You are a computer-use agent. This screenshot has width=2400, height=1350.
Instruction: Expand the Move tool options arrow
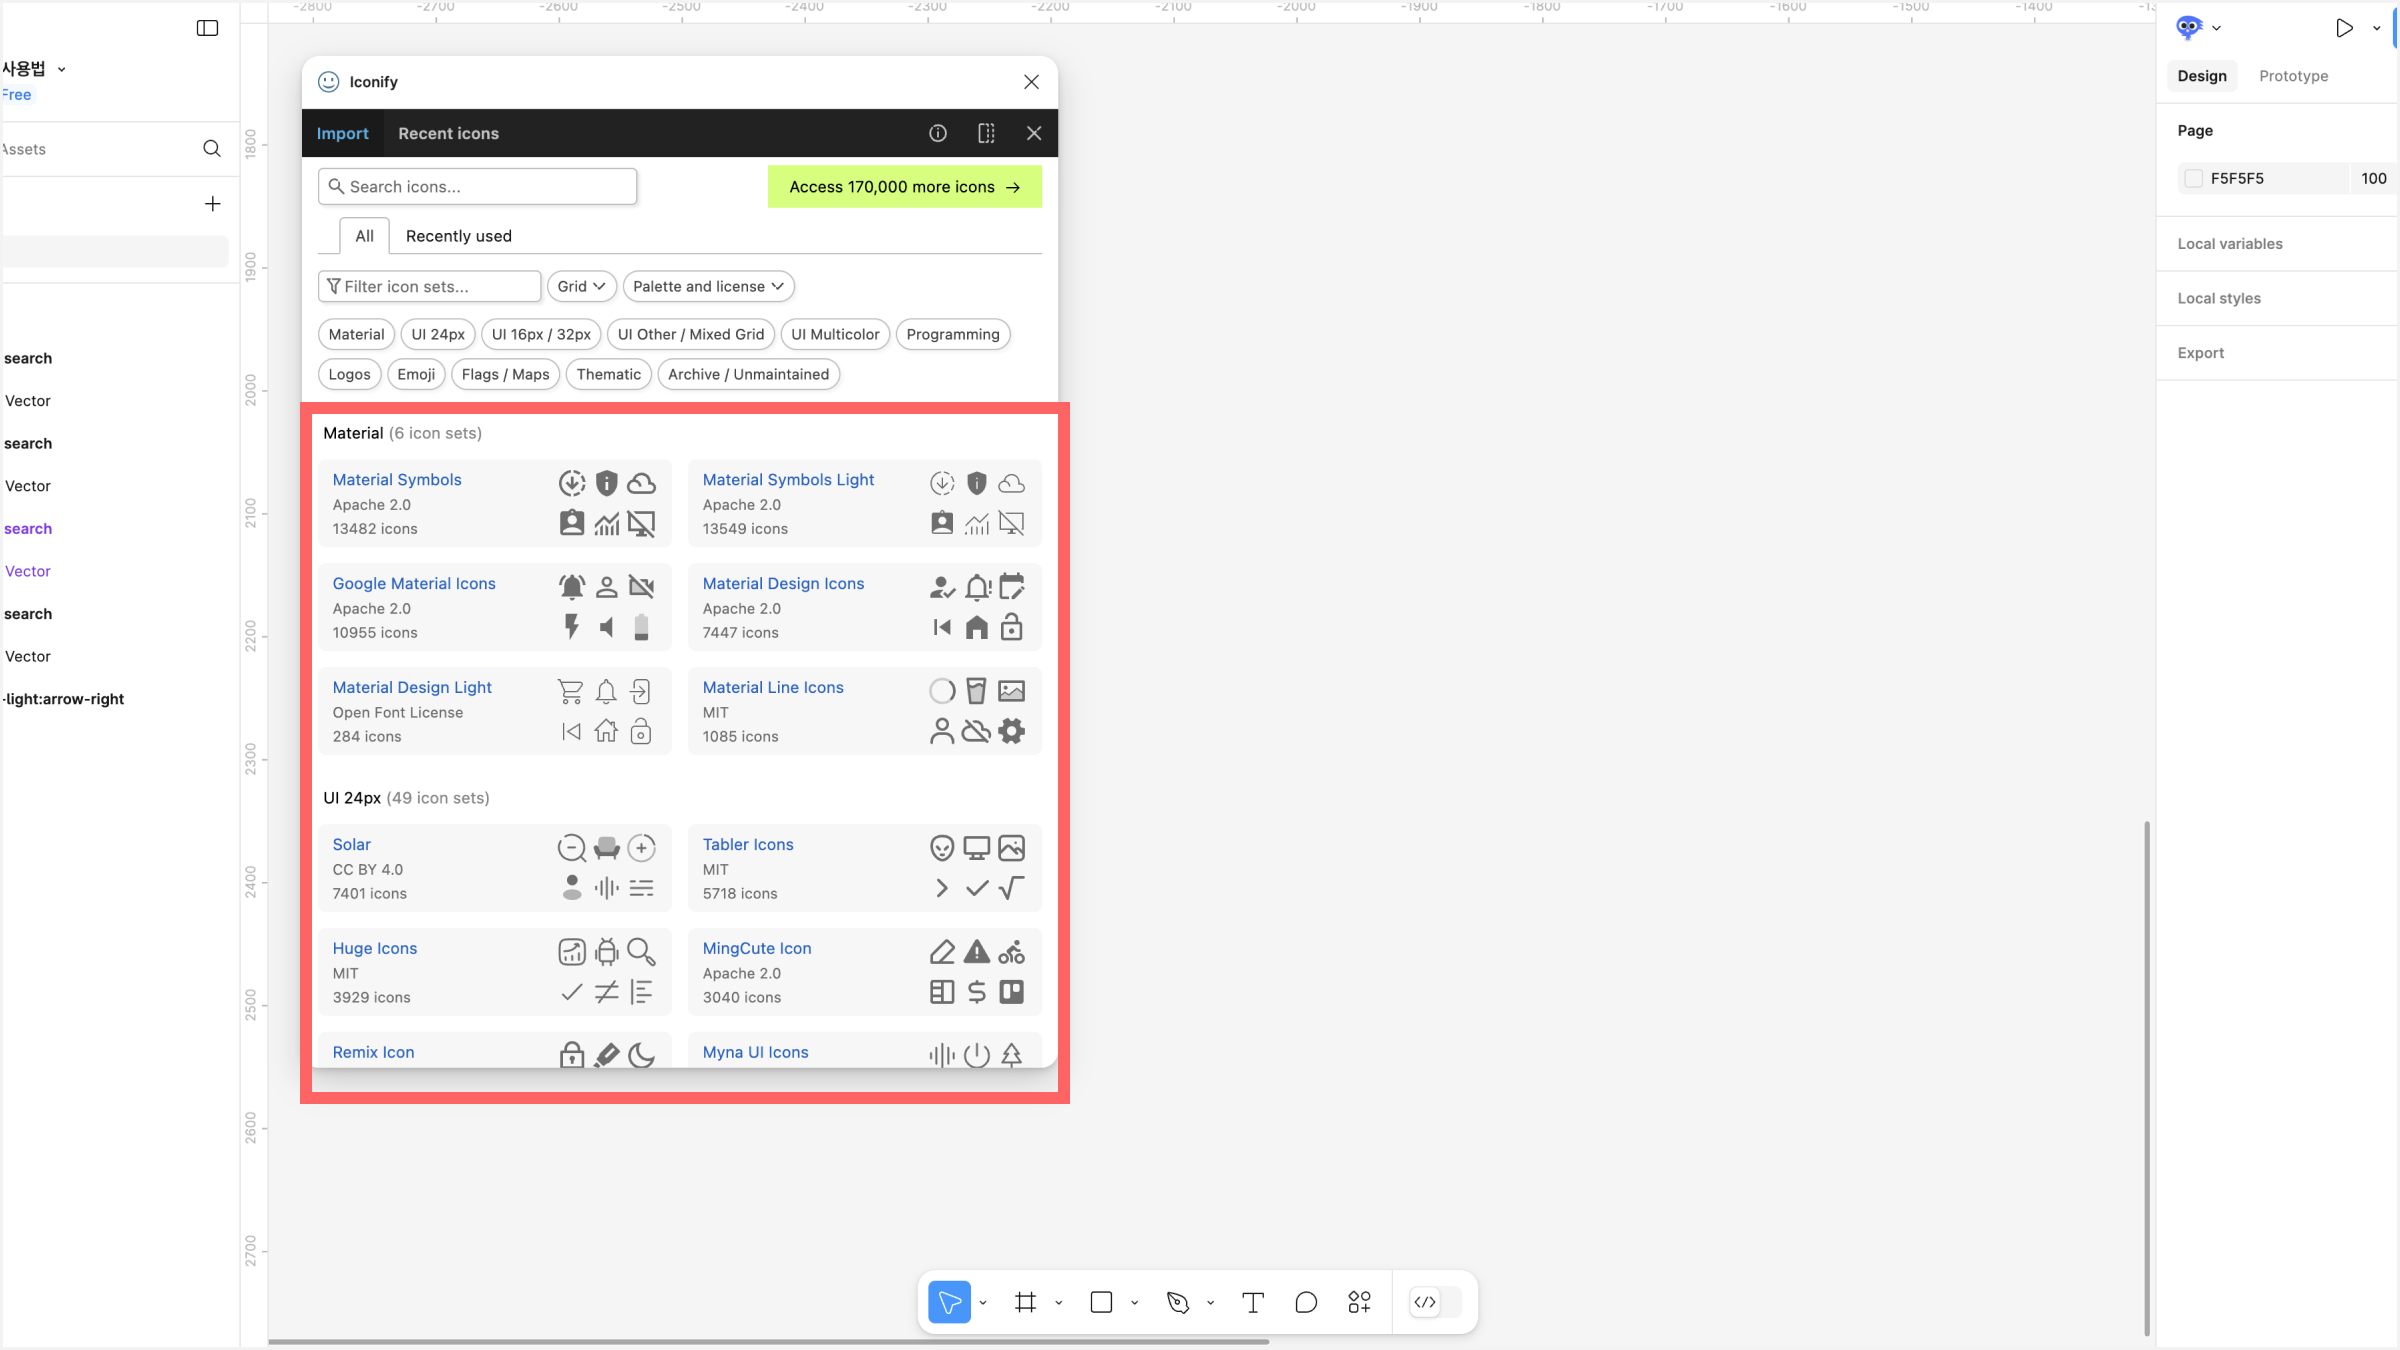(x=983, y=1302)
